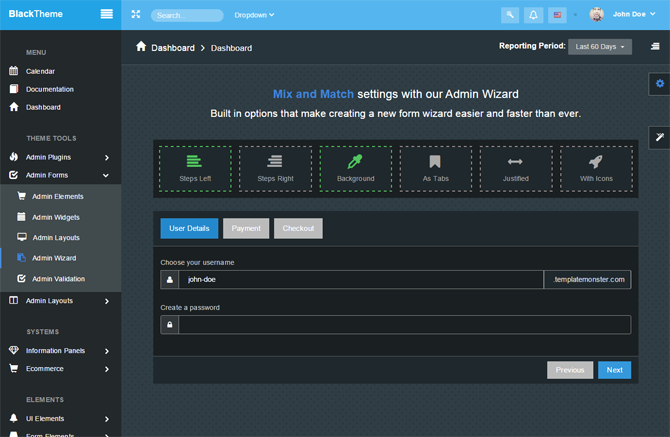Screen dimensions: 670x437
Task: Click the Ecommerce cart icon
Action: 14,368
